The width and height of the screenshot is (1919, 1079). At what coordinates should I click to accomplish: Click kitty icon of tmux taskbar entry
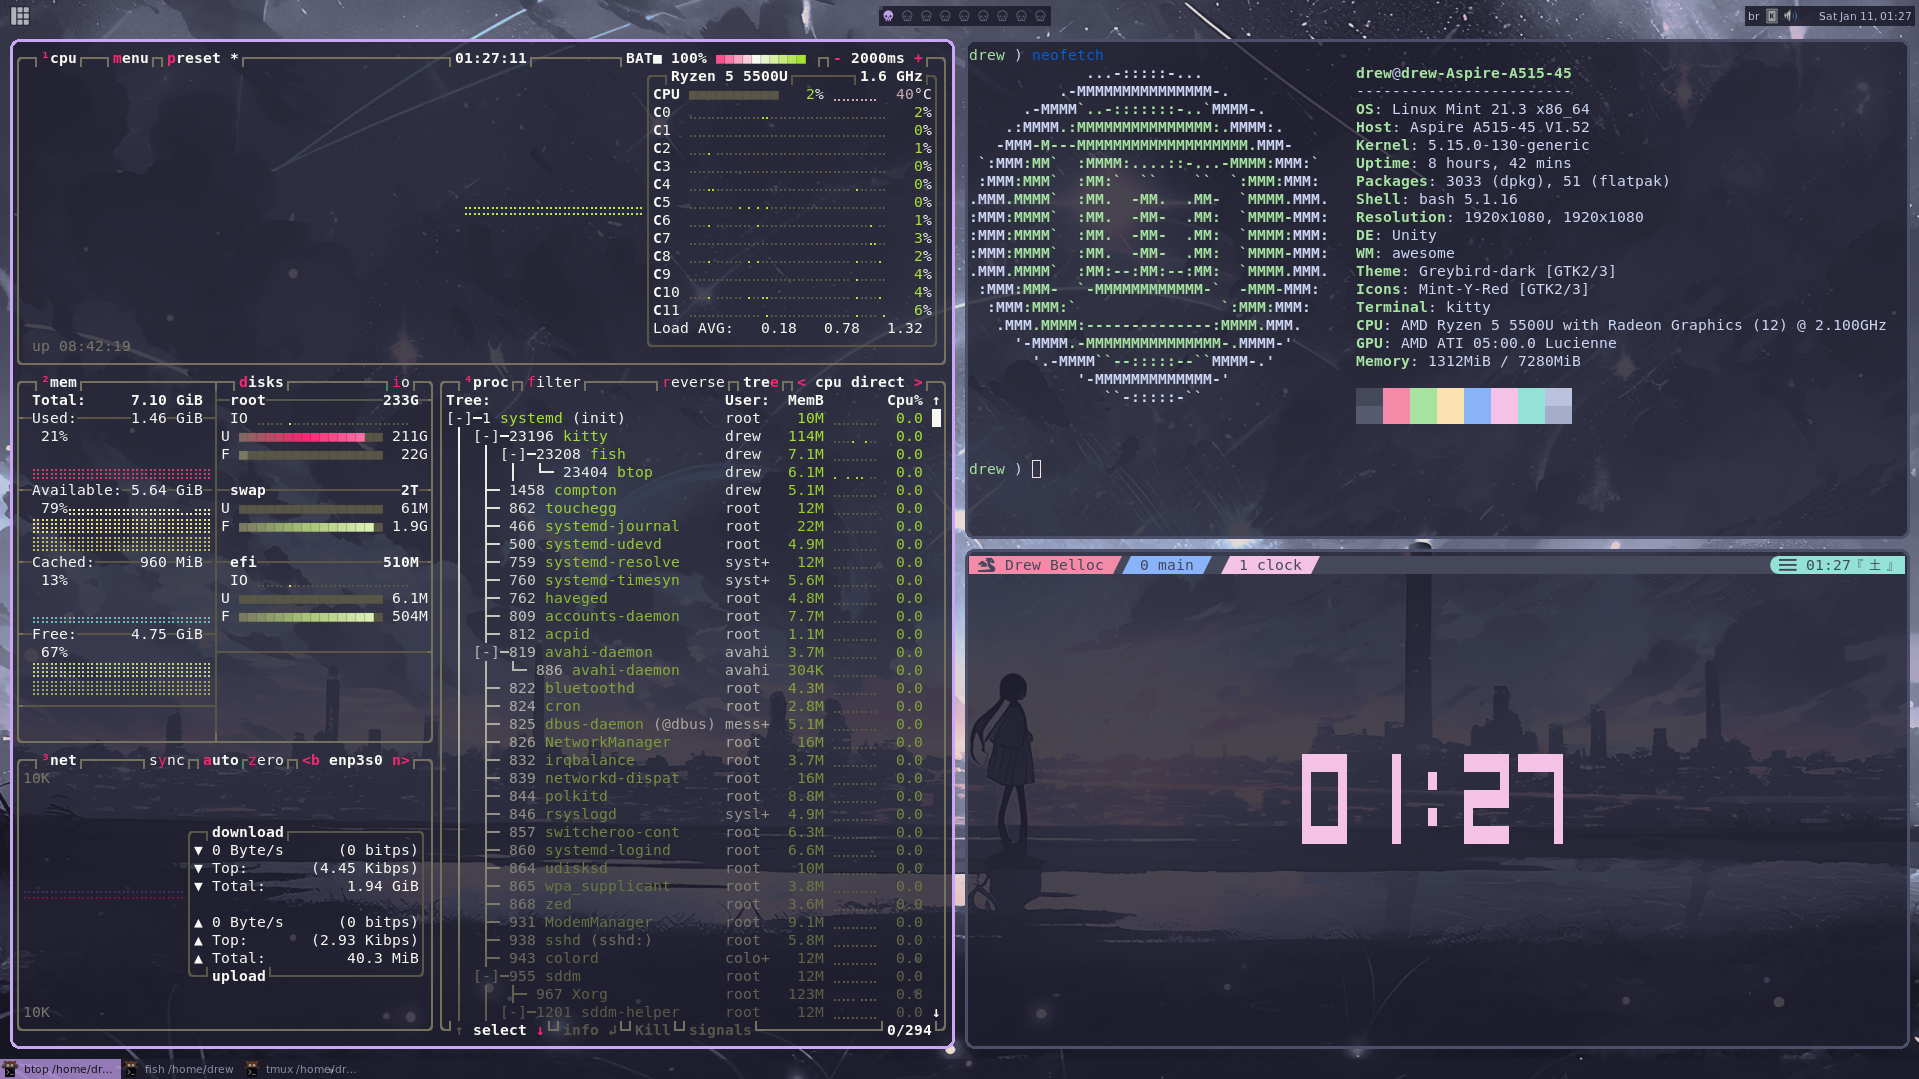252,1069
